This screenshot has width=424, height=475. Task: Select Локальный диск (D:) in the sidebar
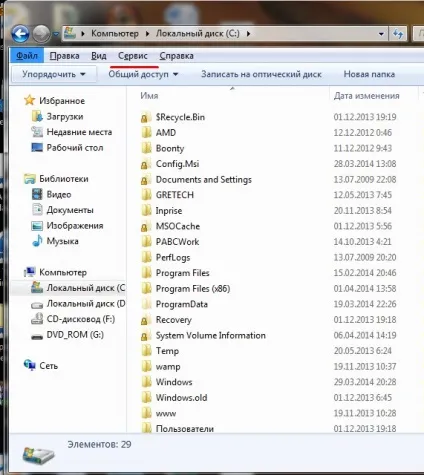[x=86, y=304]
